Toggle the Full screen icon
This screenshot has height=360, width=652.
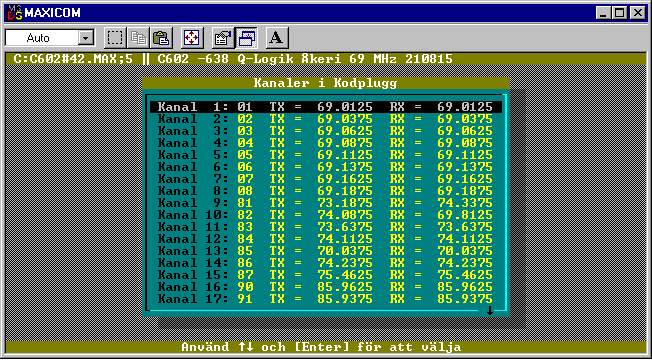pyautogui.click(x=192, y=38)
